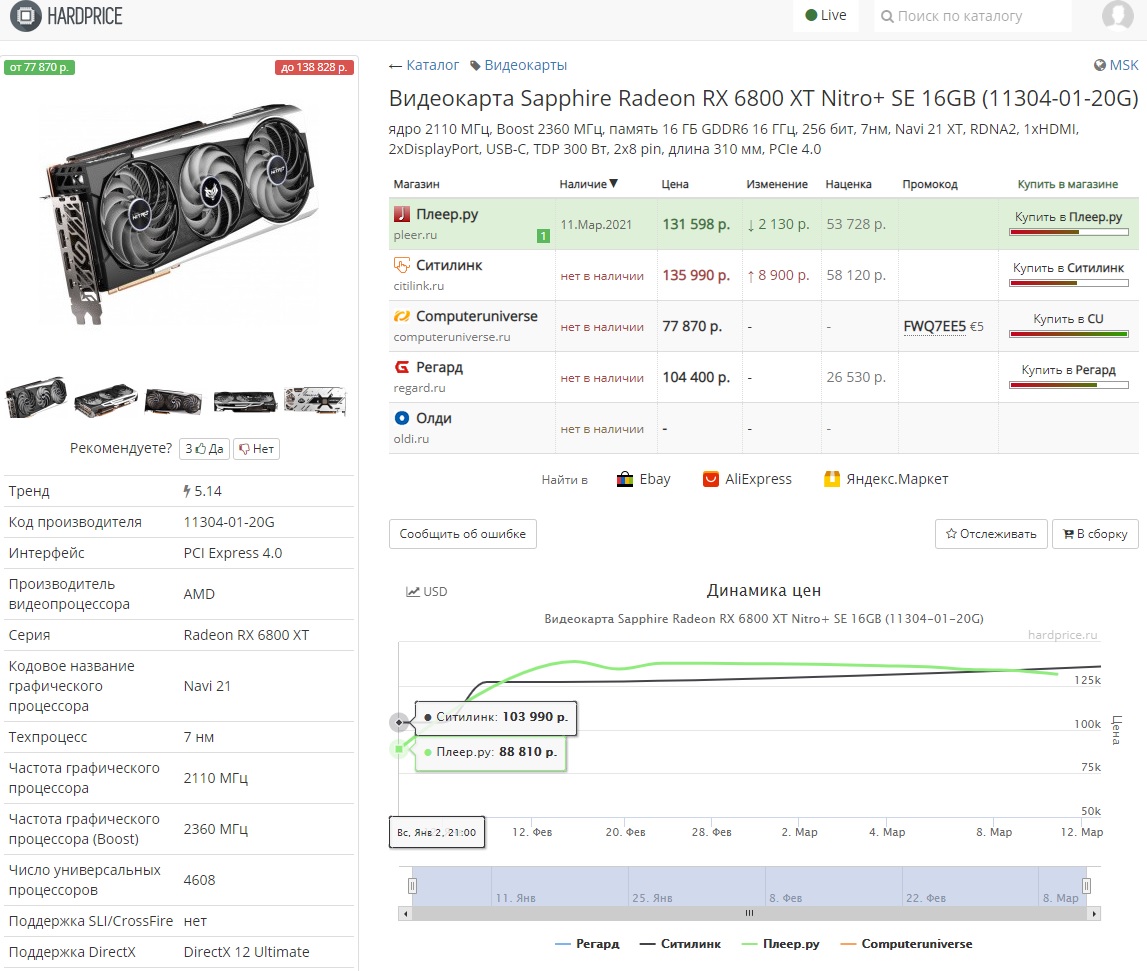This screenshot has height=971, width=1147.
Task: Switch chart currency to USD
Action: tap(426, 591)
